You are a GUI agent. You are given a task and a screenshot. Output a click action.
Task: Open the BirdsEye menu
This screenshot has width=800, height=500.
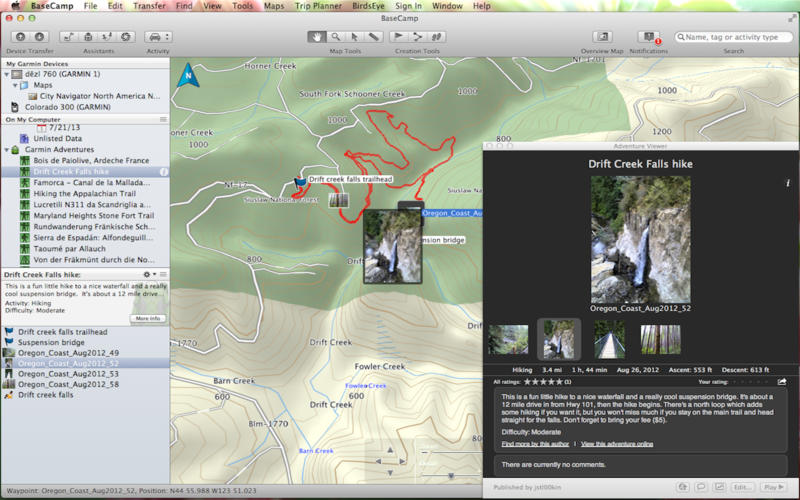click(365, 6)
